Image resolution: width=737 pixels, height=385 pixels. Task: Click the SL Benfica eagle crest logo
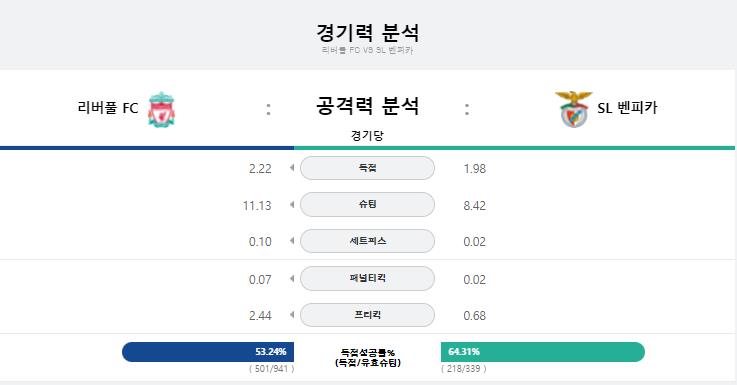pos(573,110)
